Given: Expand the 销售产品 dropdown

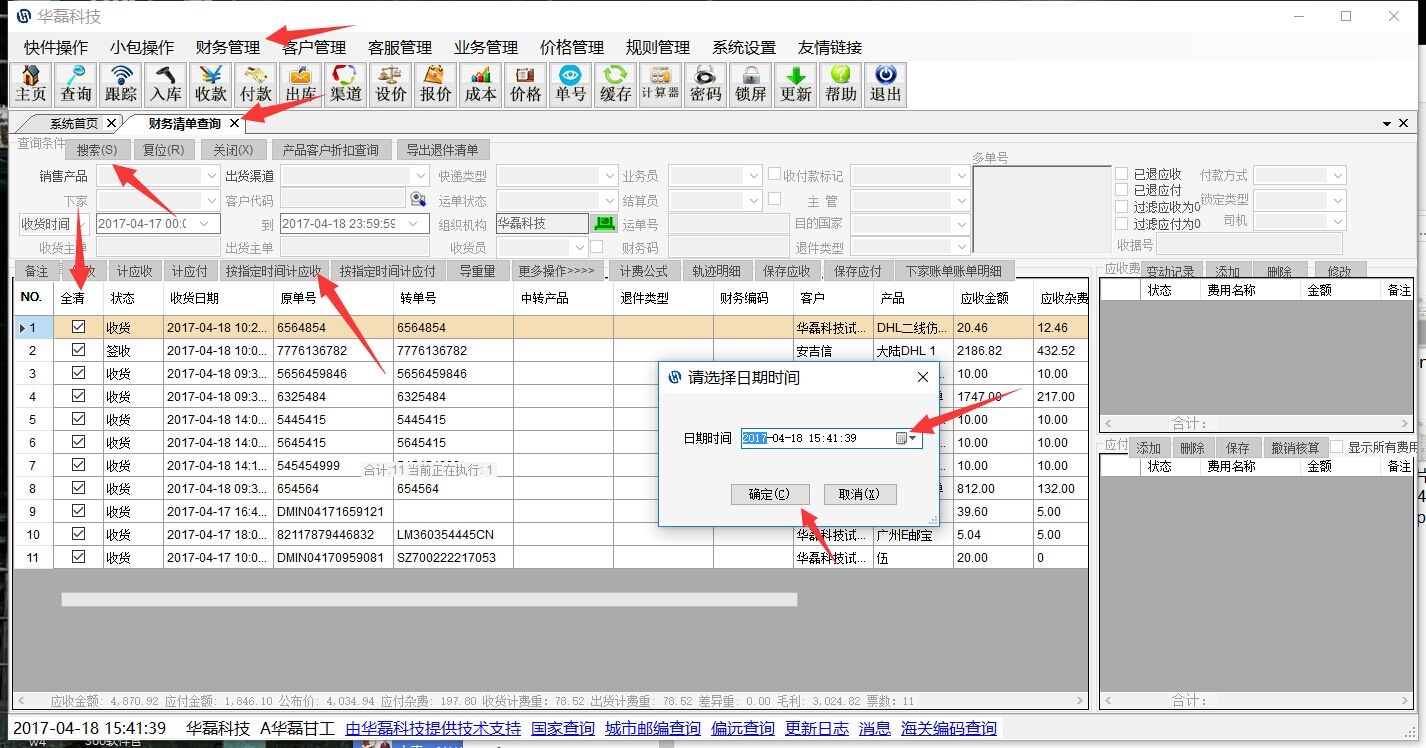Looking at the screenshot, I should click(210, 176).
